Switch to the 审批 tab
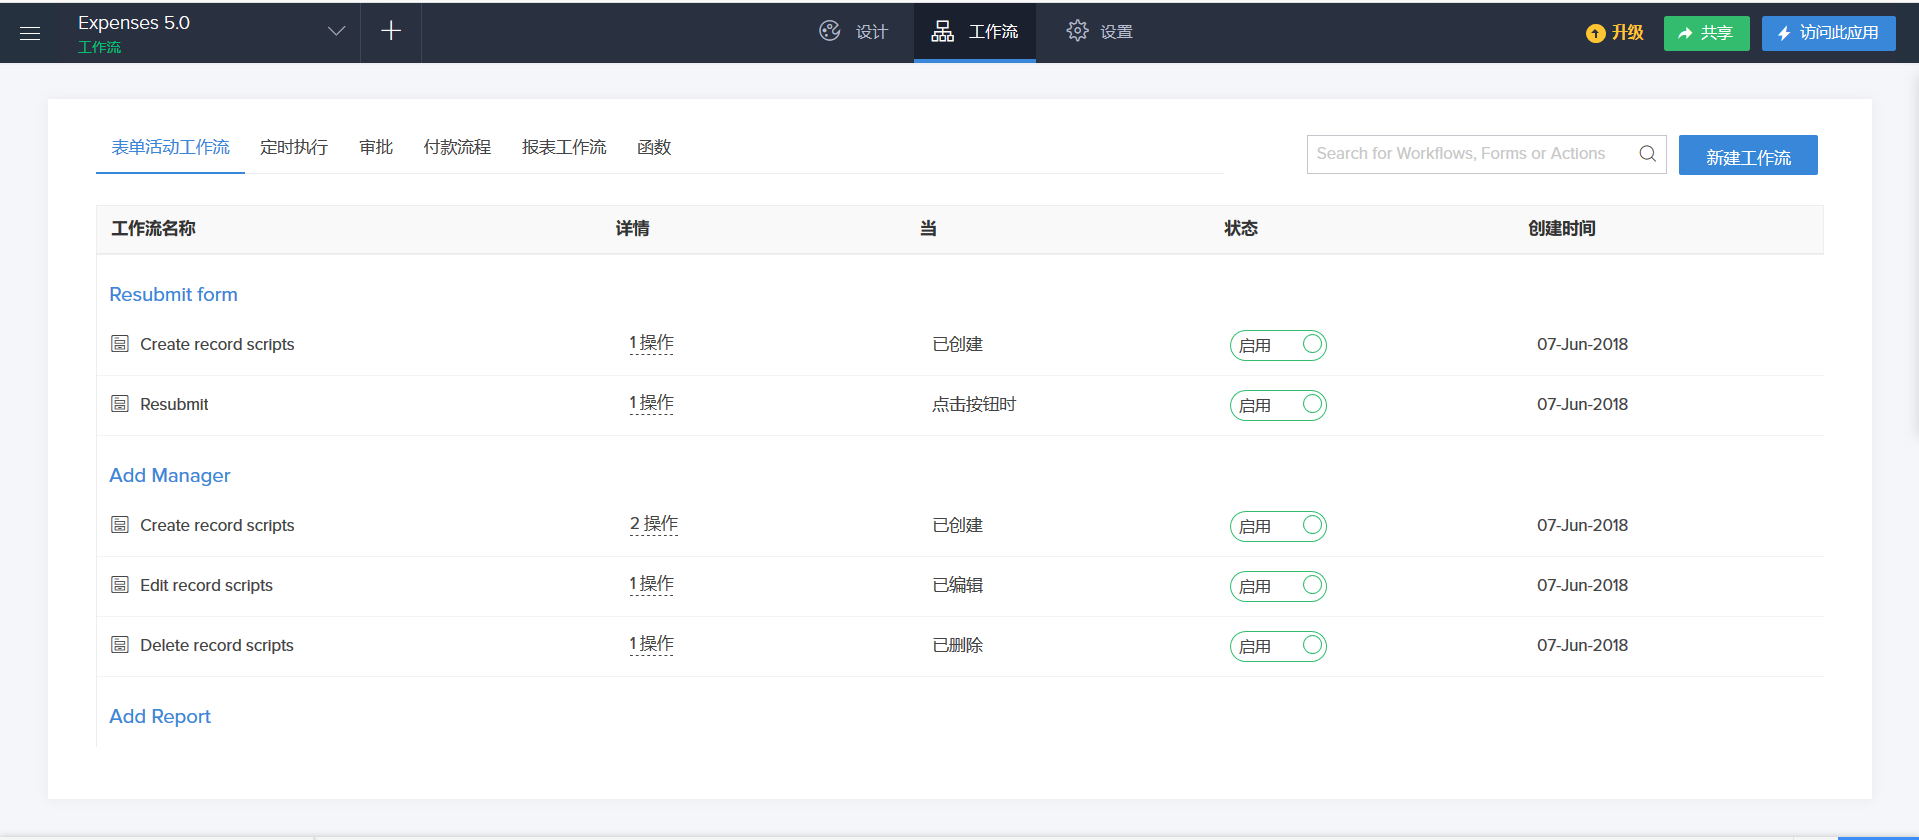This screenshot has height=840, width=1919. (376, 147)
